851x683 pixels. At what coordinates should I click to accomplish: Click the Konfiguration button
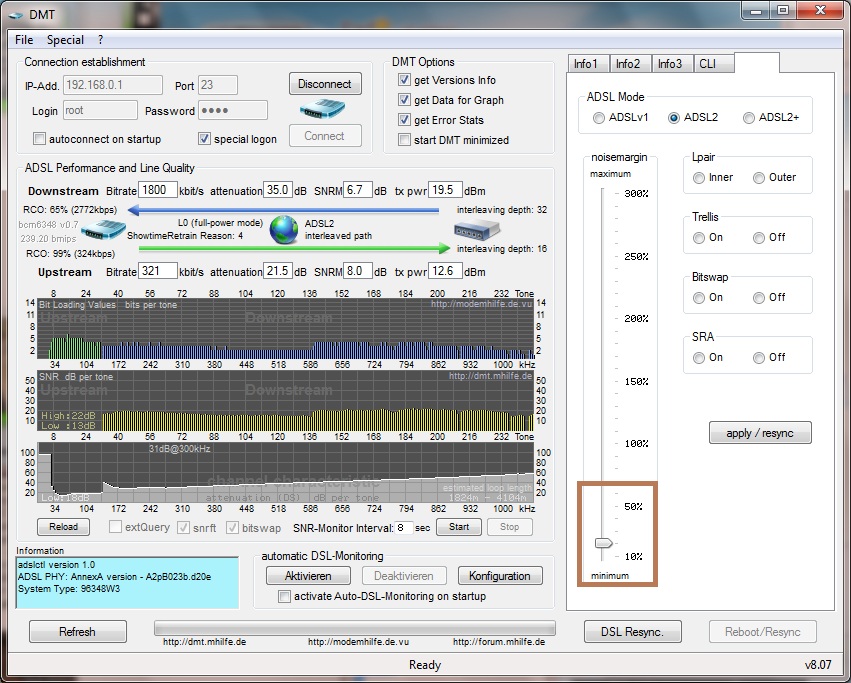point(500,576)
